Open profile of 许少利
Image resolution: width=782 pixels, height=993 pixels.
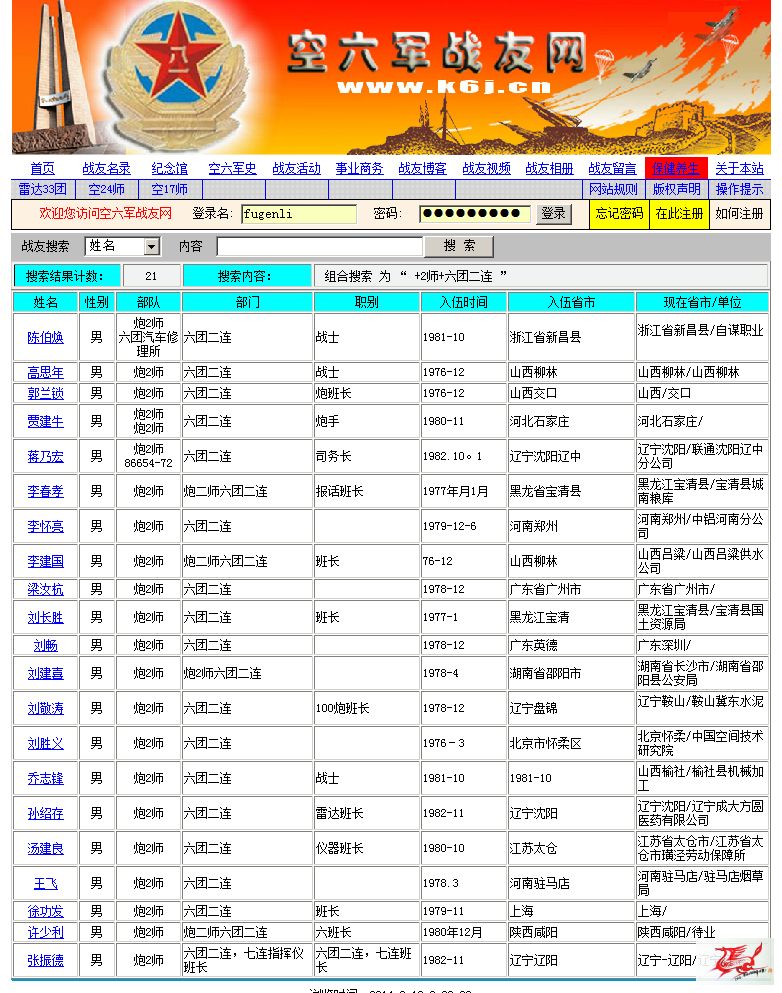pyautogui.click(x=46, y=932)
